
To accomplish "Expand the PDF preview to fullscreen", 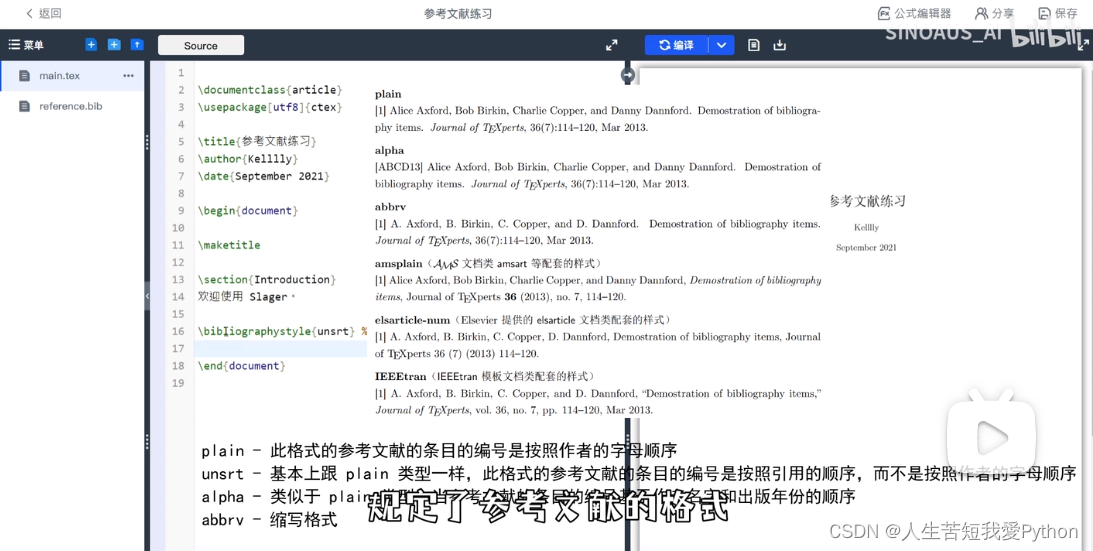I will tap(1083, 45).
